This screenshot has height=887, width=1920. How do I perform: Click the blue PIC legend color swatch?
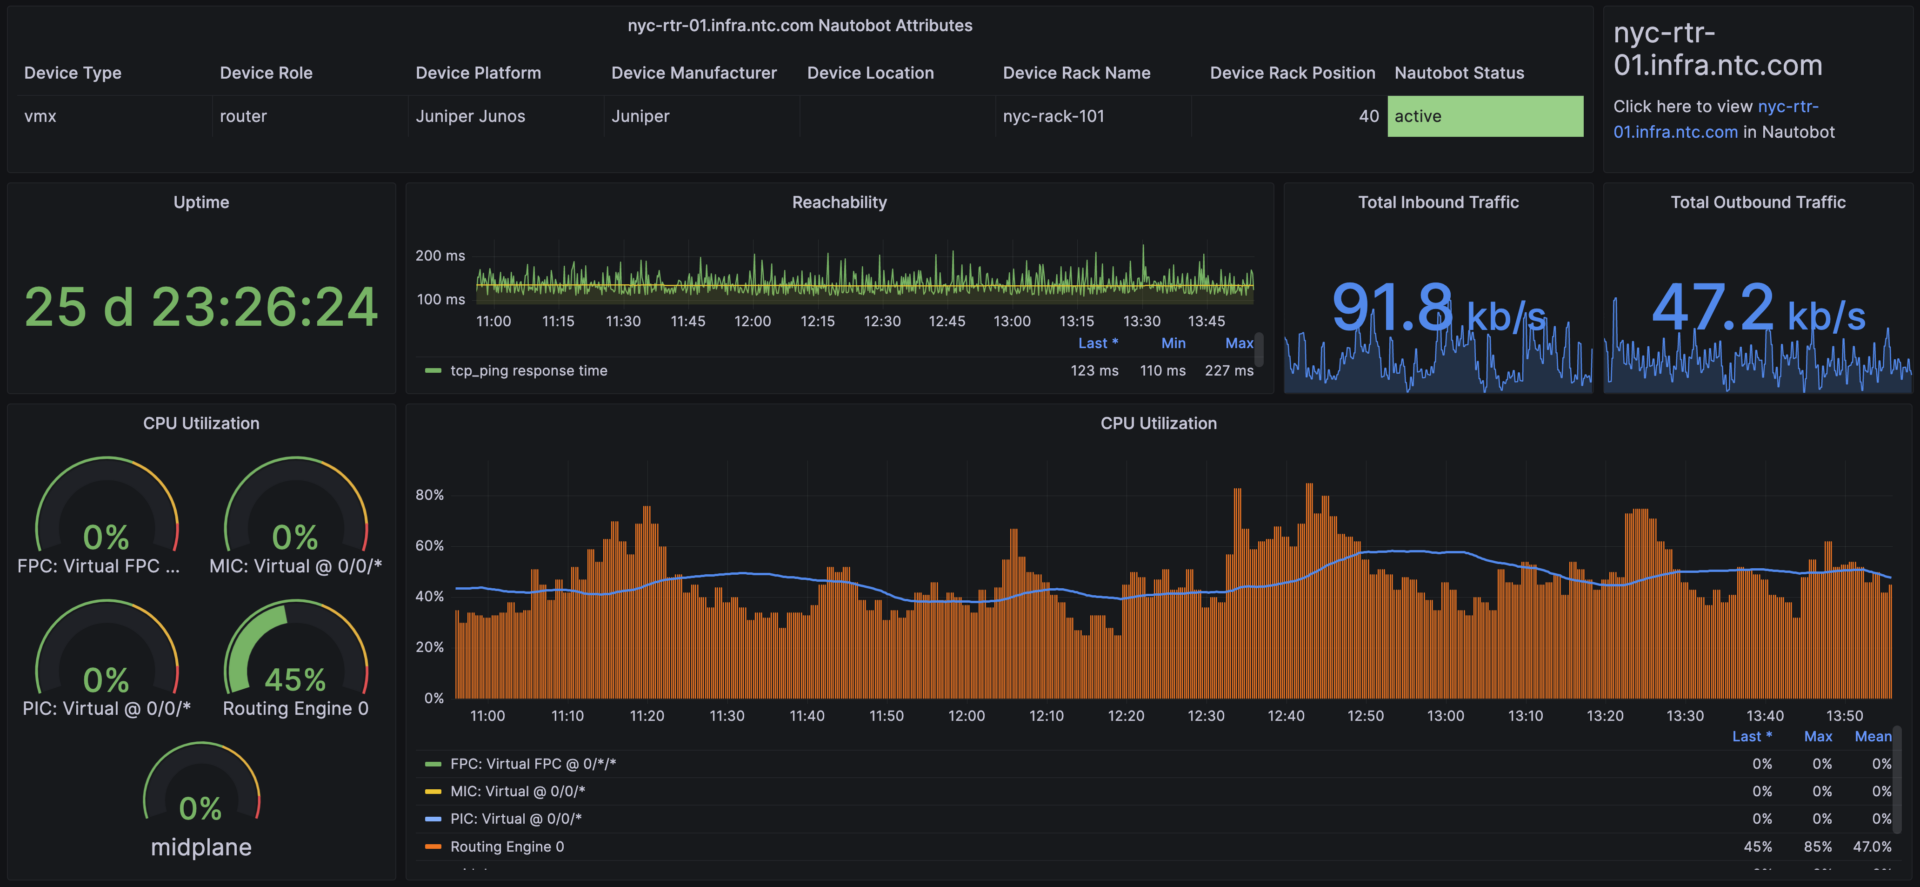tap(433, 819)
